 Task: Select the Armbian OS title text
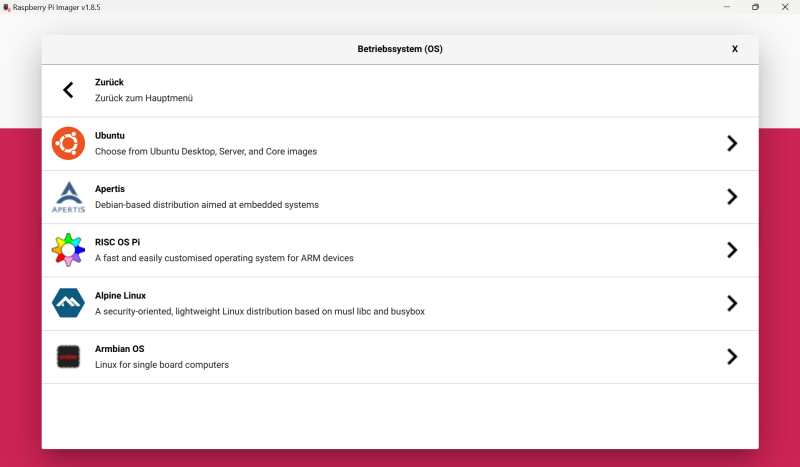click(119, 349)
